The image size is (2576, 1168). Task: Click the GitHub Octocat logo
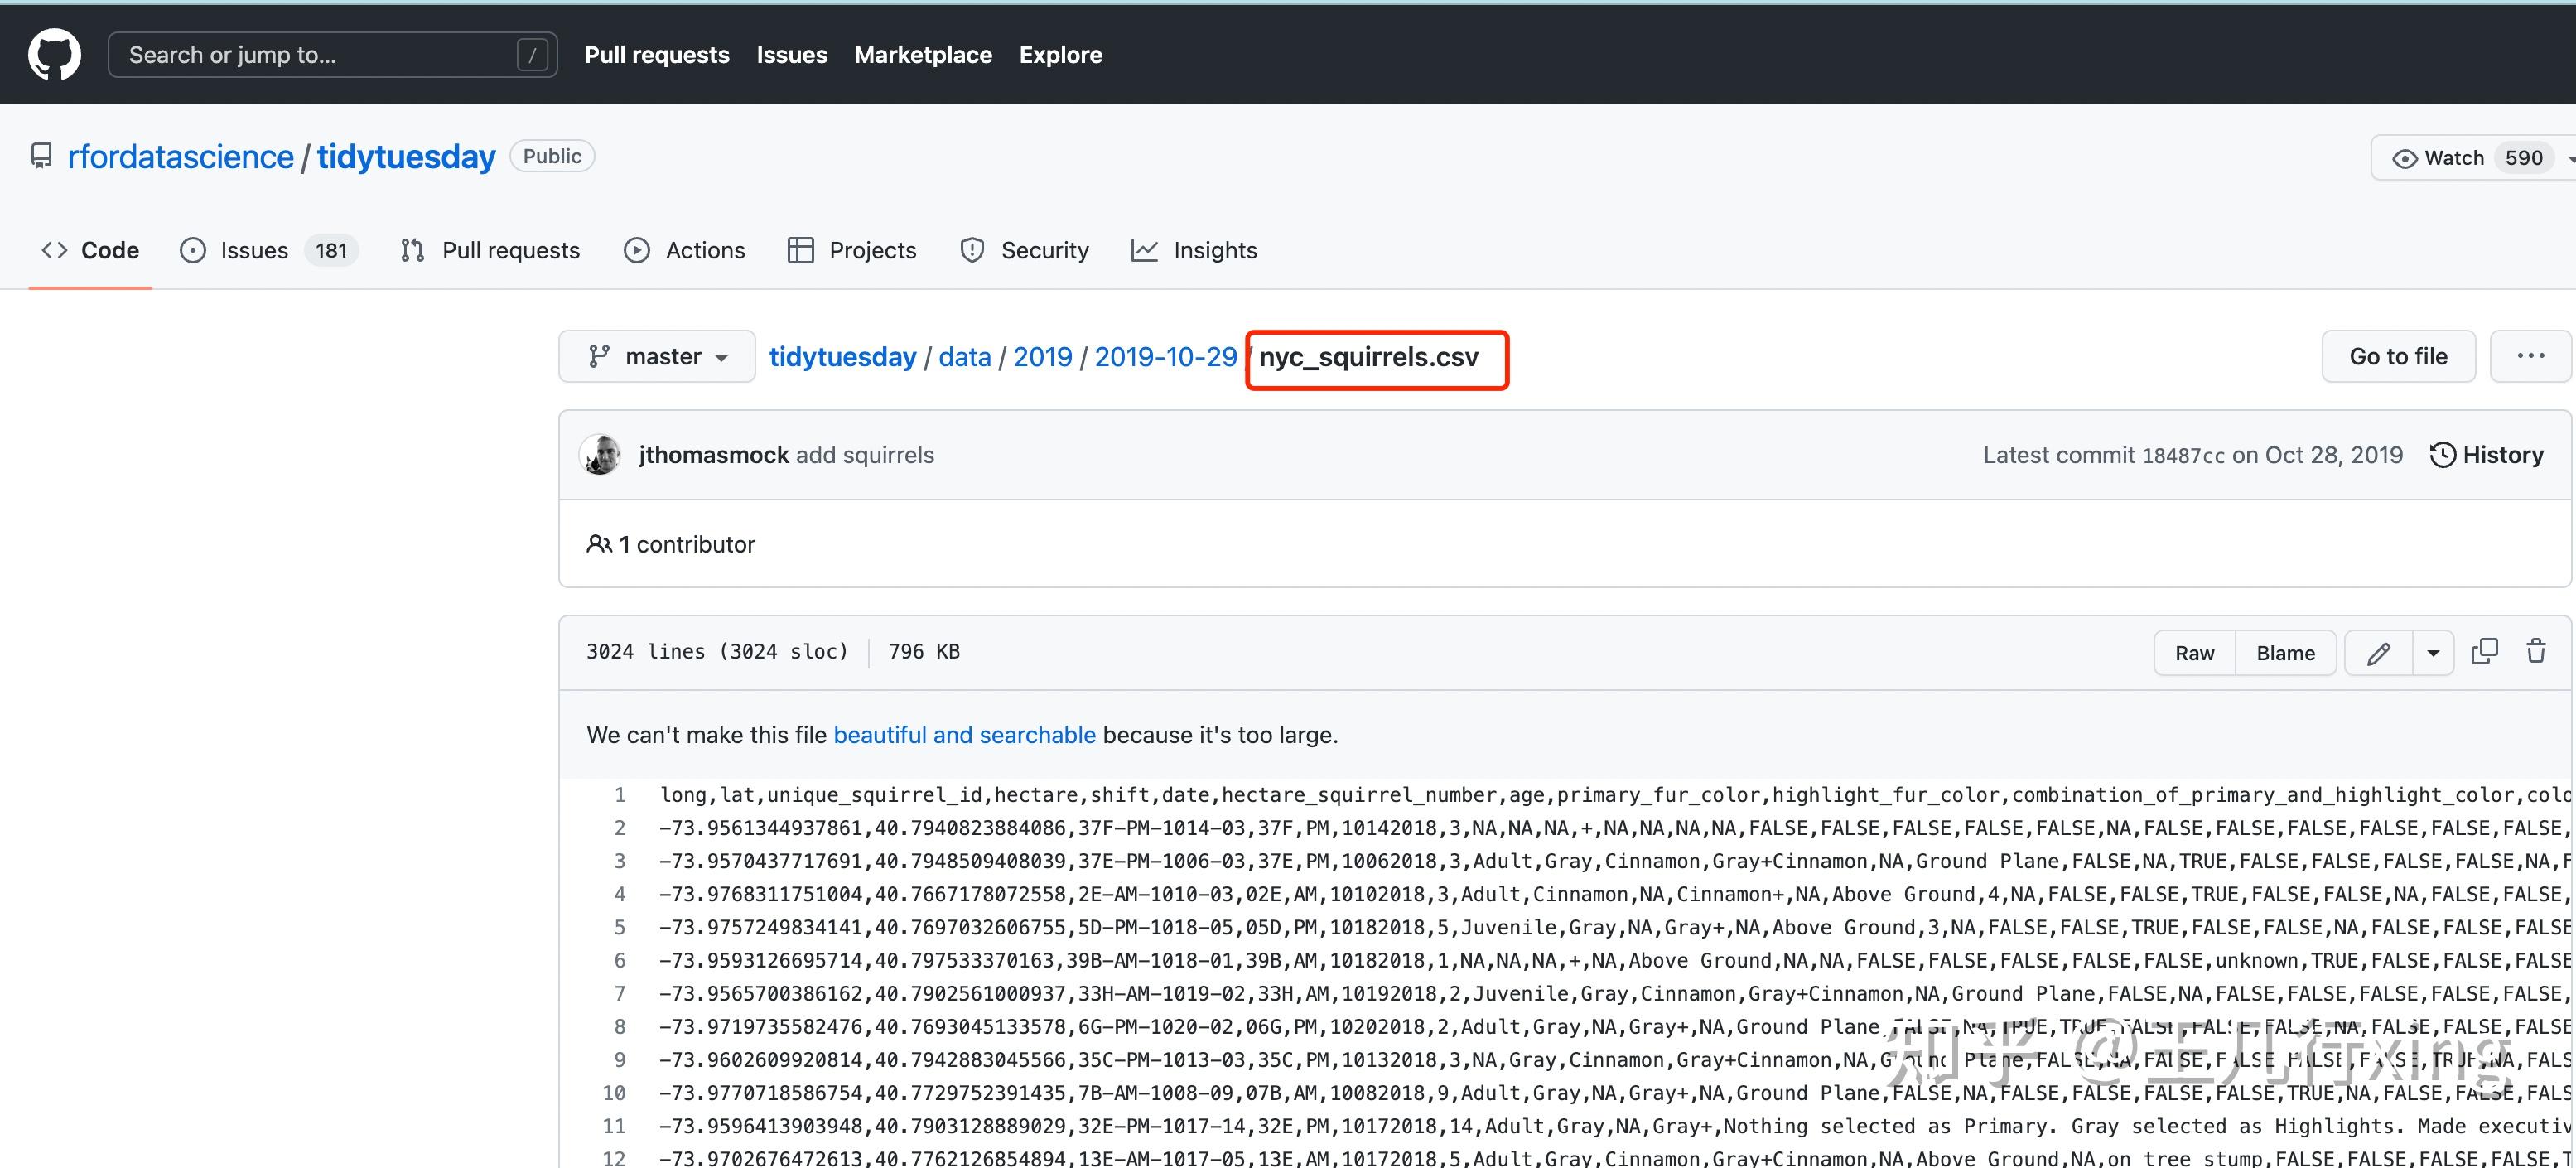coord(54,54)
